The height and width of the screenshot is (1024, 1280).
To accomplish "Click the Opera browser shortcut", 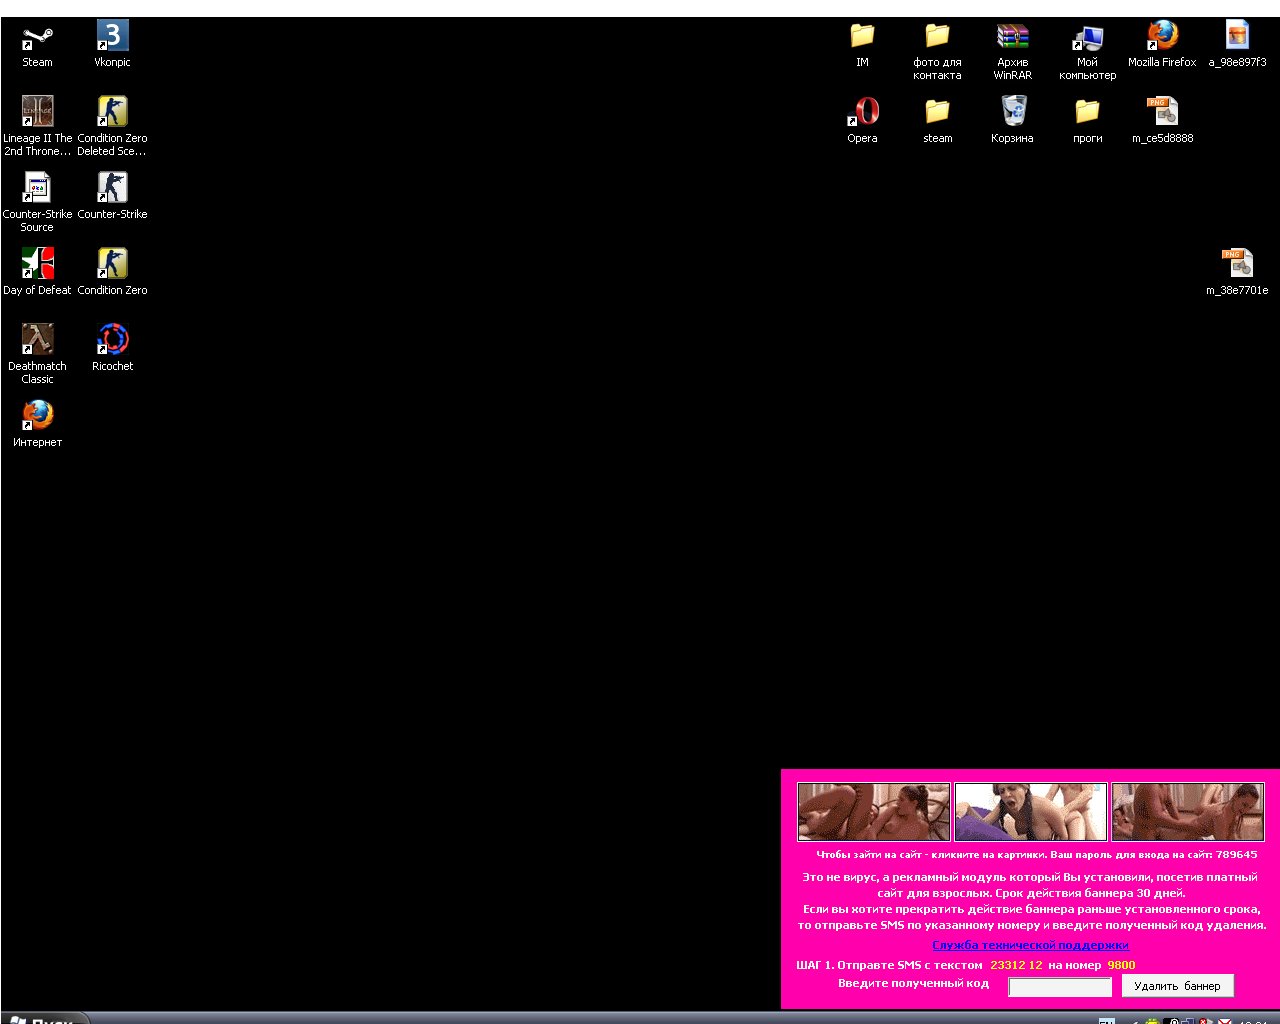I will [862, 121].
